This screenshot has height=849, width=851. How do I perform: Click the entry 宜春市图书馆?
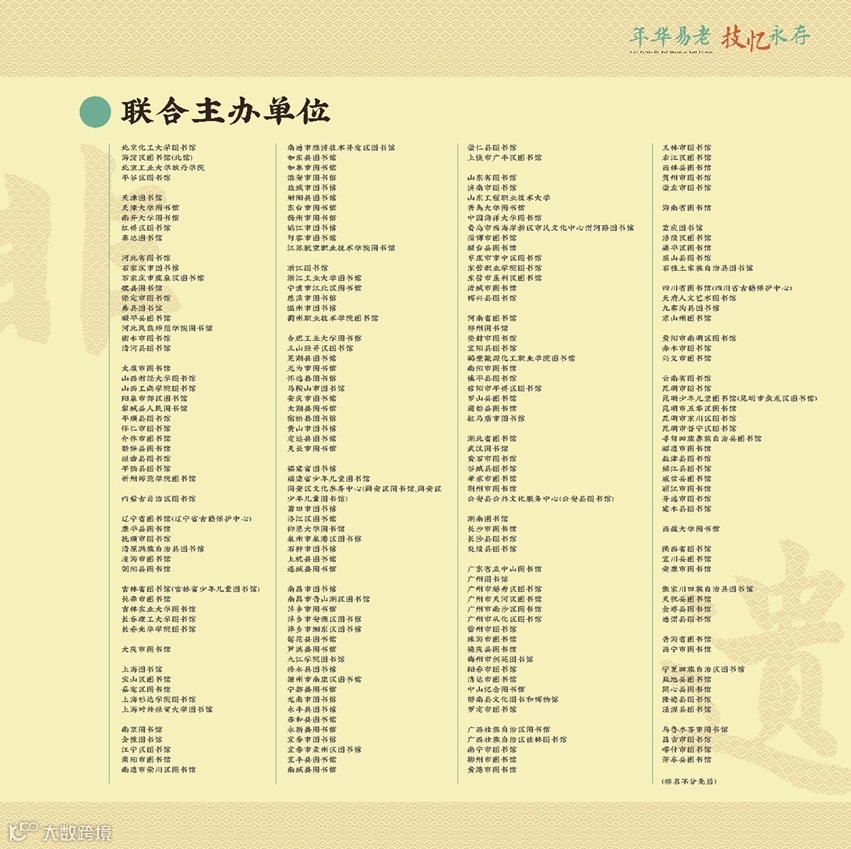coord(312,739)
